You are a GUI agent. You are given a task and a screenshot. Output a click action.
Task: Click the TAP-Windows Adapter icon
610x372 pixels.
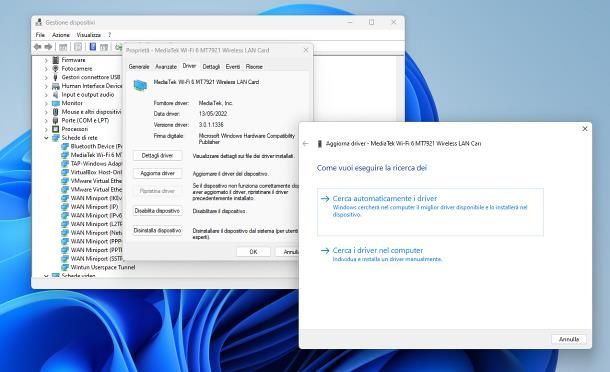point(65,163)
